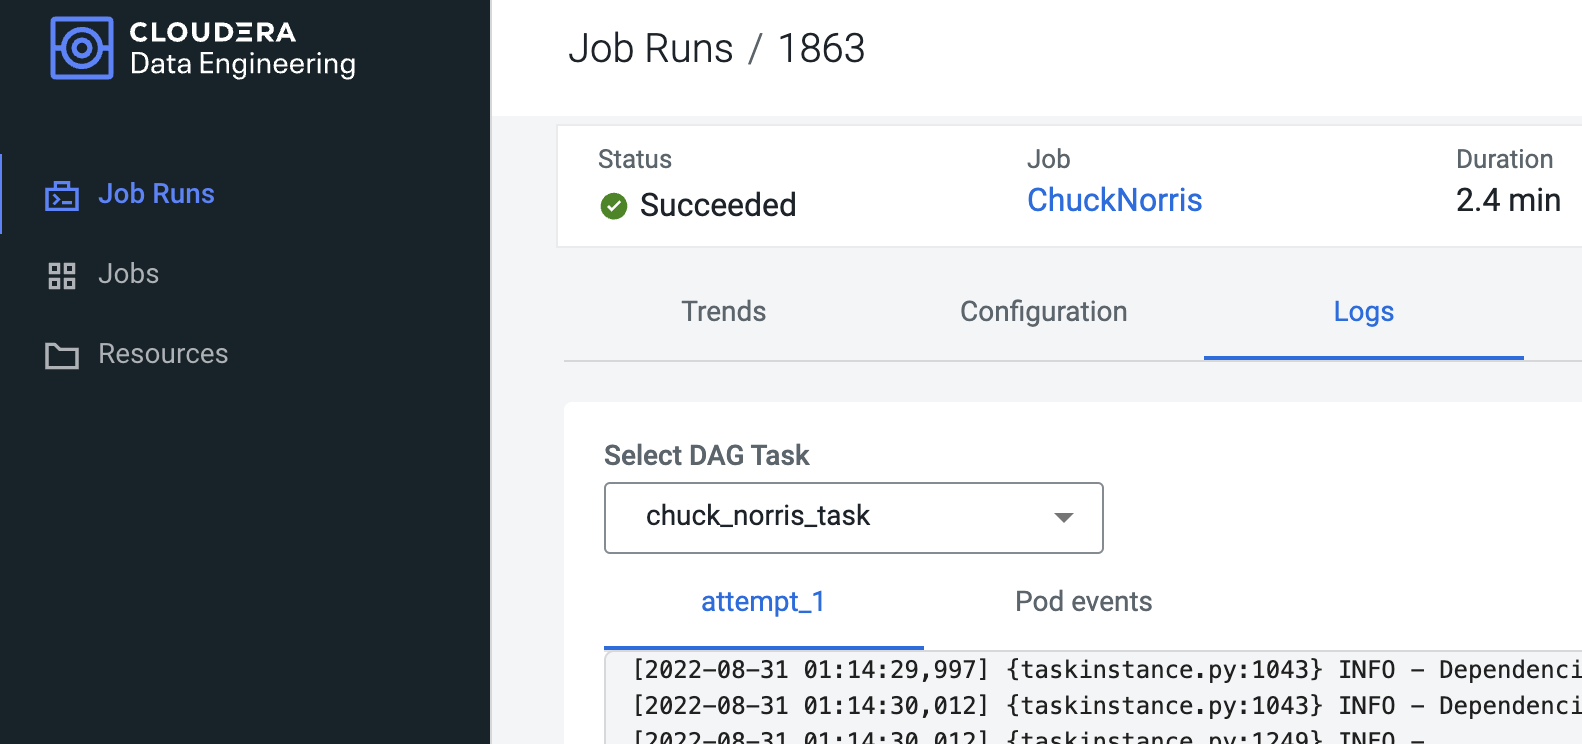Click the dropdown arrow for chuck_norris_task
Viewport: 1582px width, 744px height.
[1064, 518]
